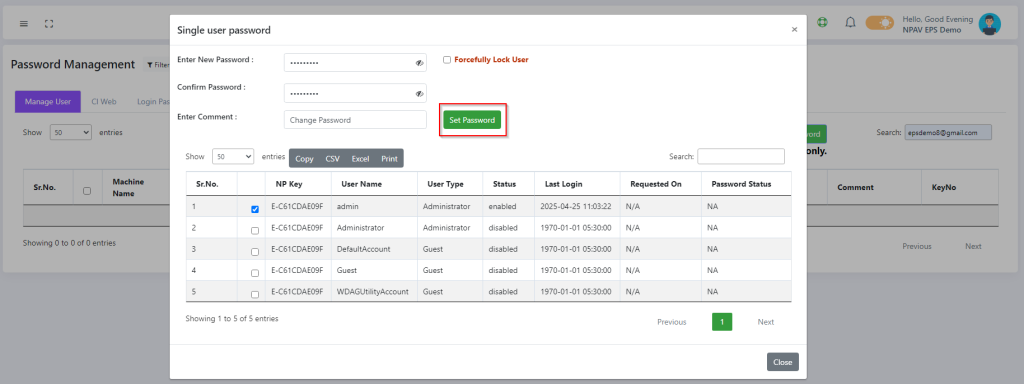This screenshot has height=384, width=1024.
Task: Open background page Show entries dropdown
Action: point(71,133)
